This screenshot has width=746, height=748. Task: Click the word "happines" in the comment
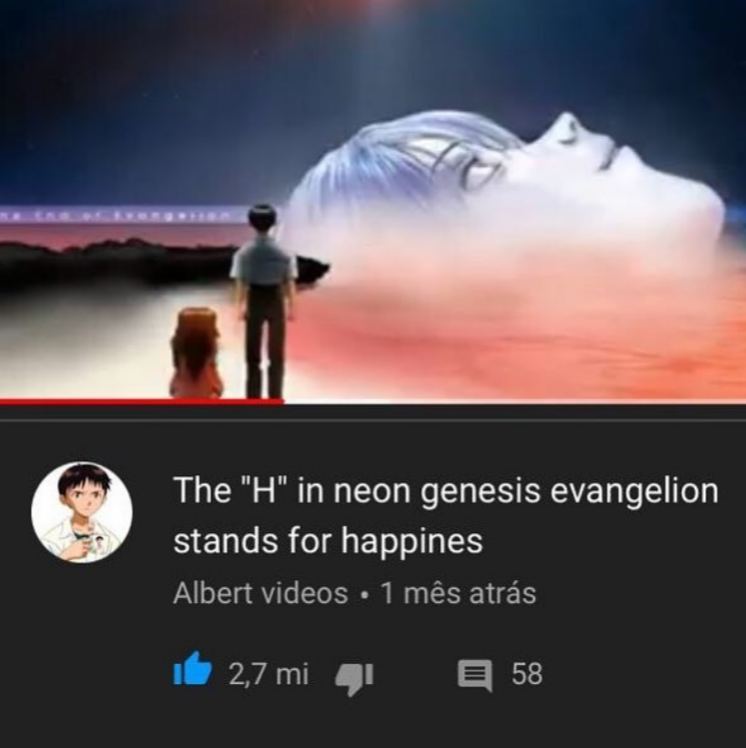pyautogui.click(x=412, y=541)
